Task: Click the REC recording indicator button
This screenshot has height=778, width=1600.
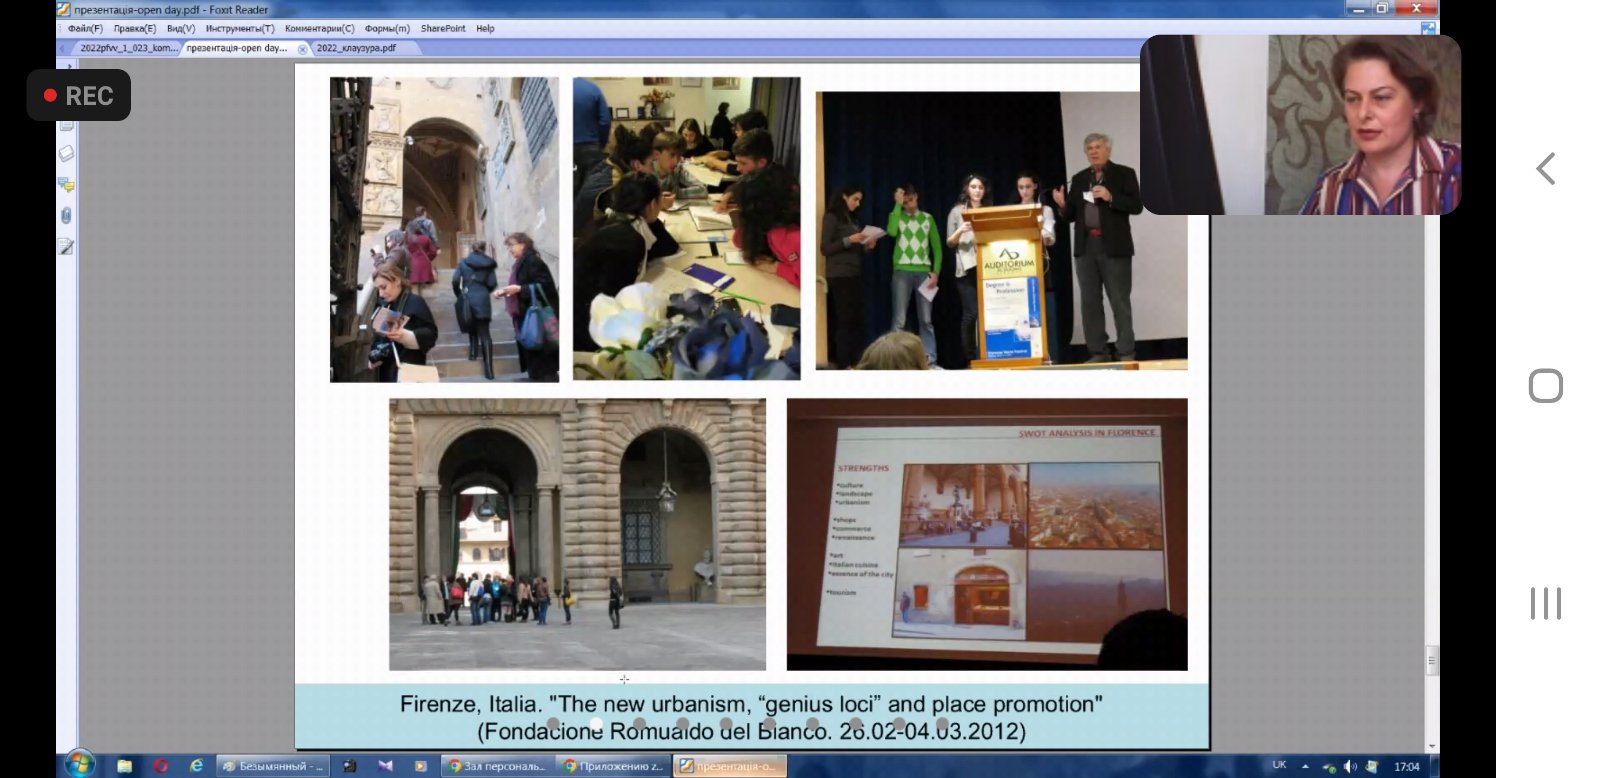Action: [x=79, y=95]
